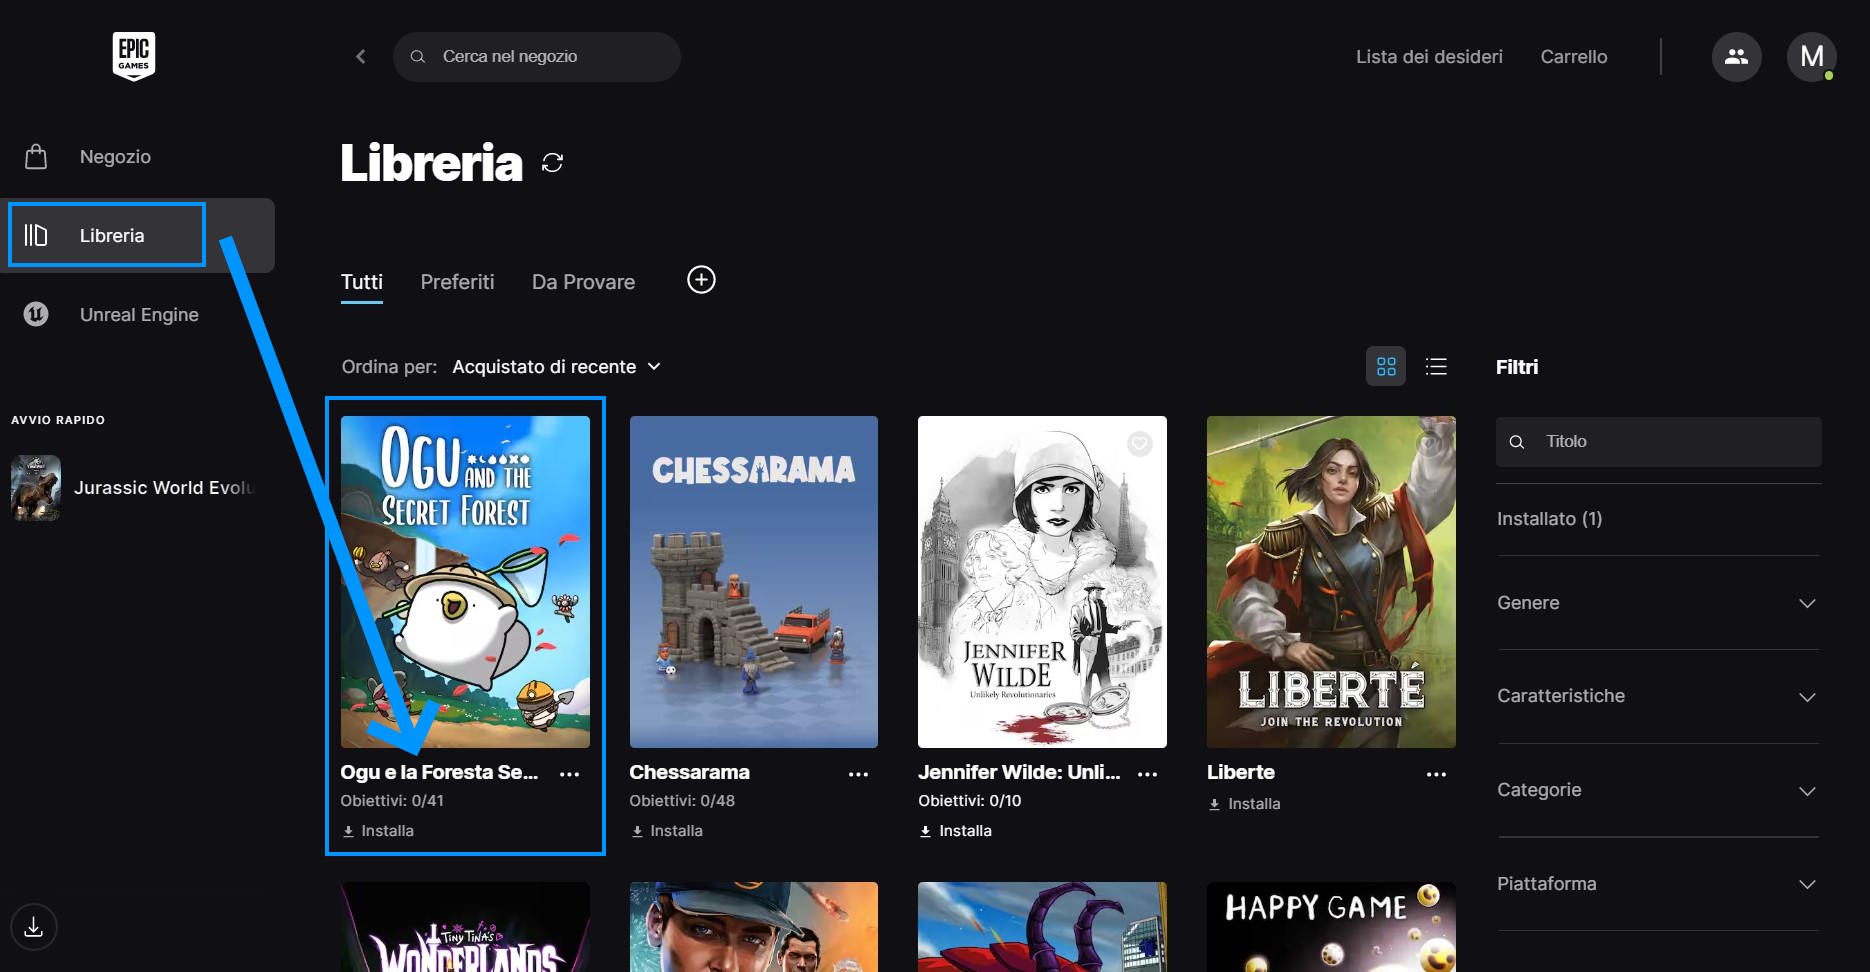Open options menu for Jennifer Wilde
1870x972 pixels.
pos(1147,774)
